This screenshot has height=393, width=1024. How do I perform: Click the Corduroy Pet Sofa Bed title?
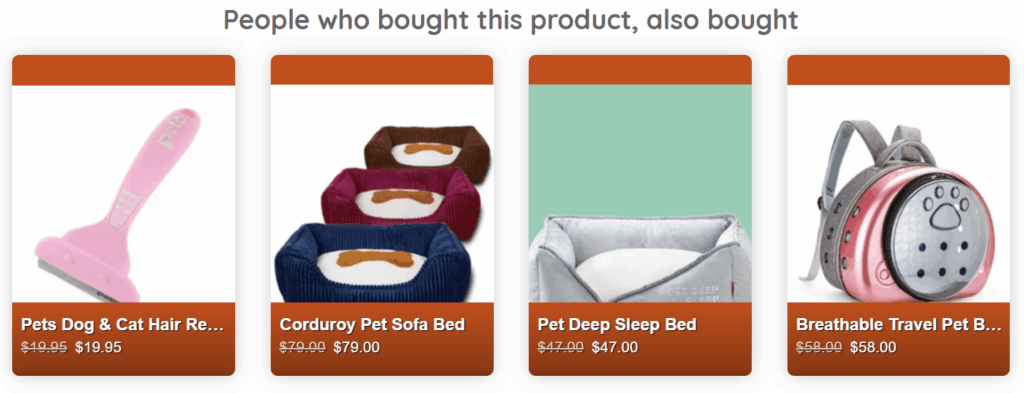tap(372, 324)
